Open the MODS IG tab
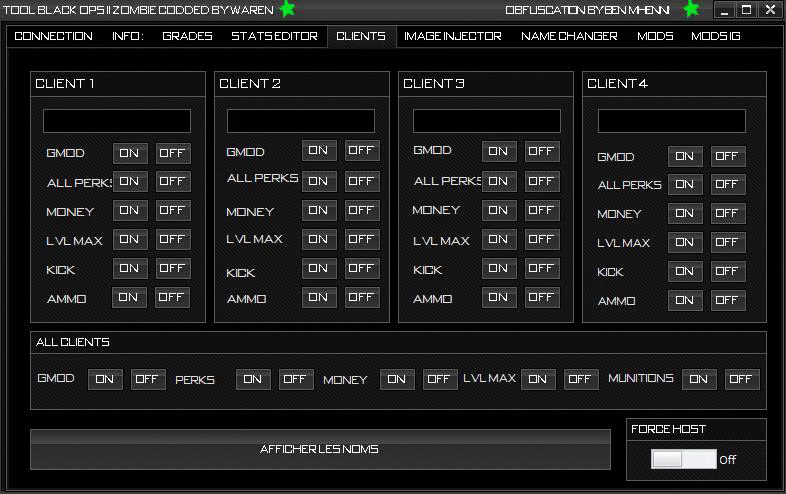The width and height of the screenshot is (786, 494). point(715,36)
